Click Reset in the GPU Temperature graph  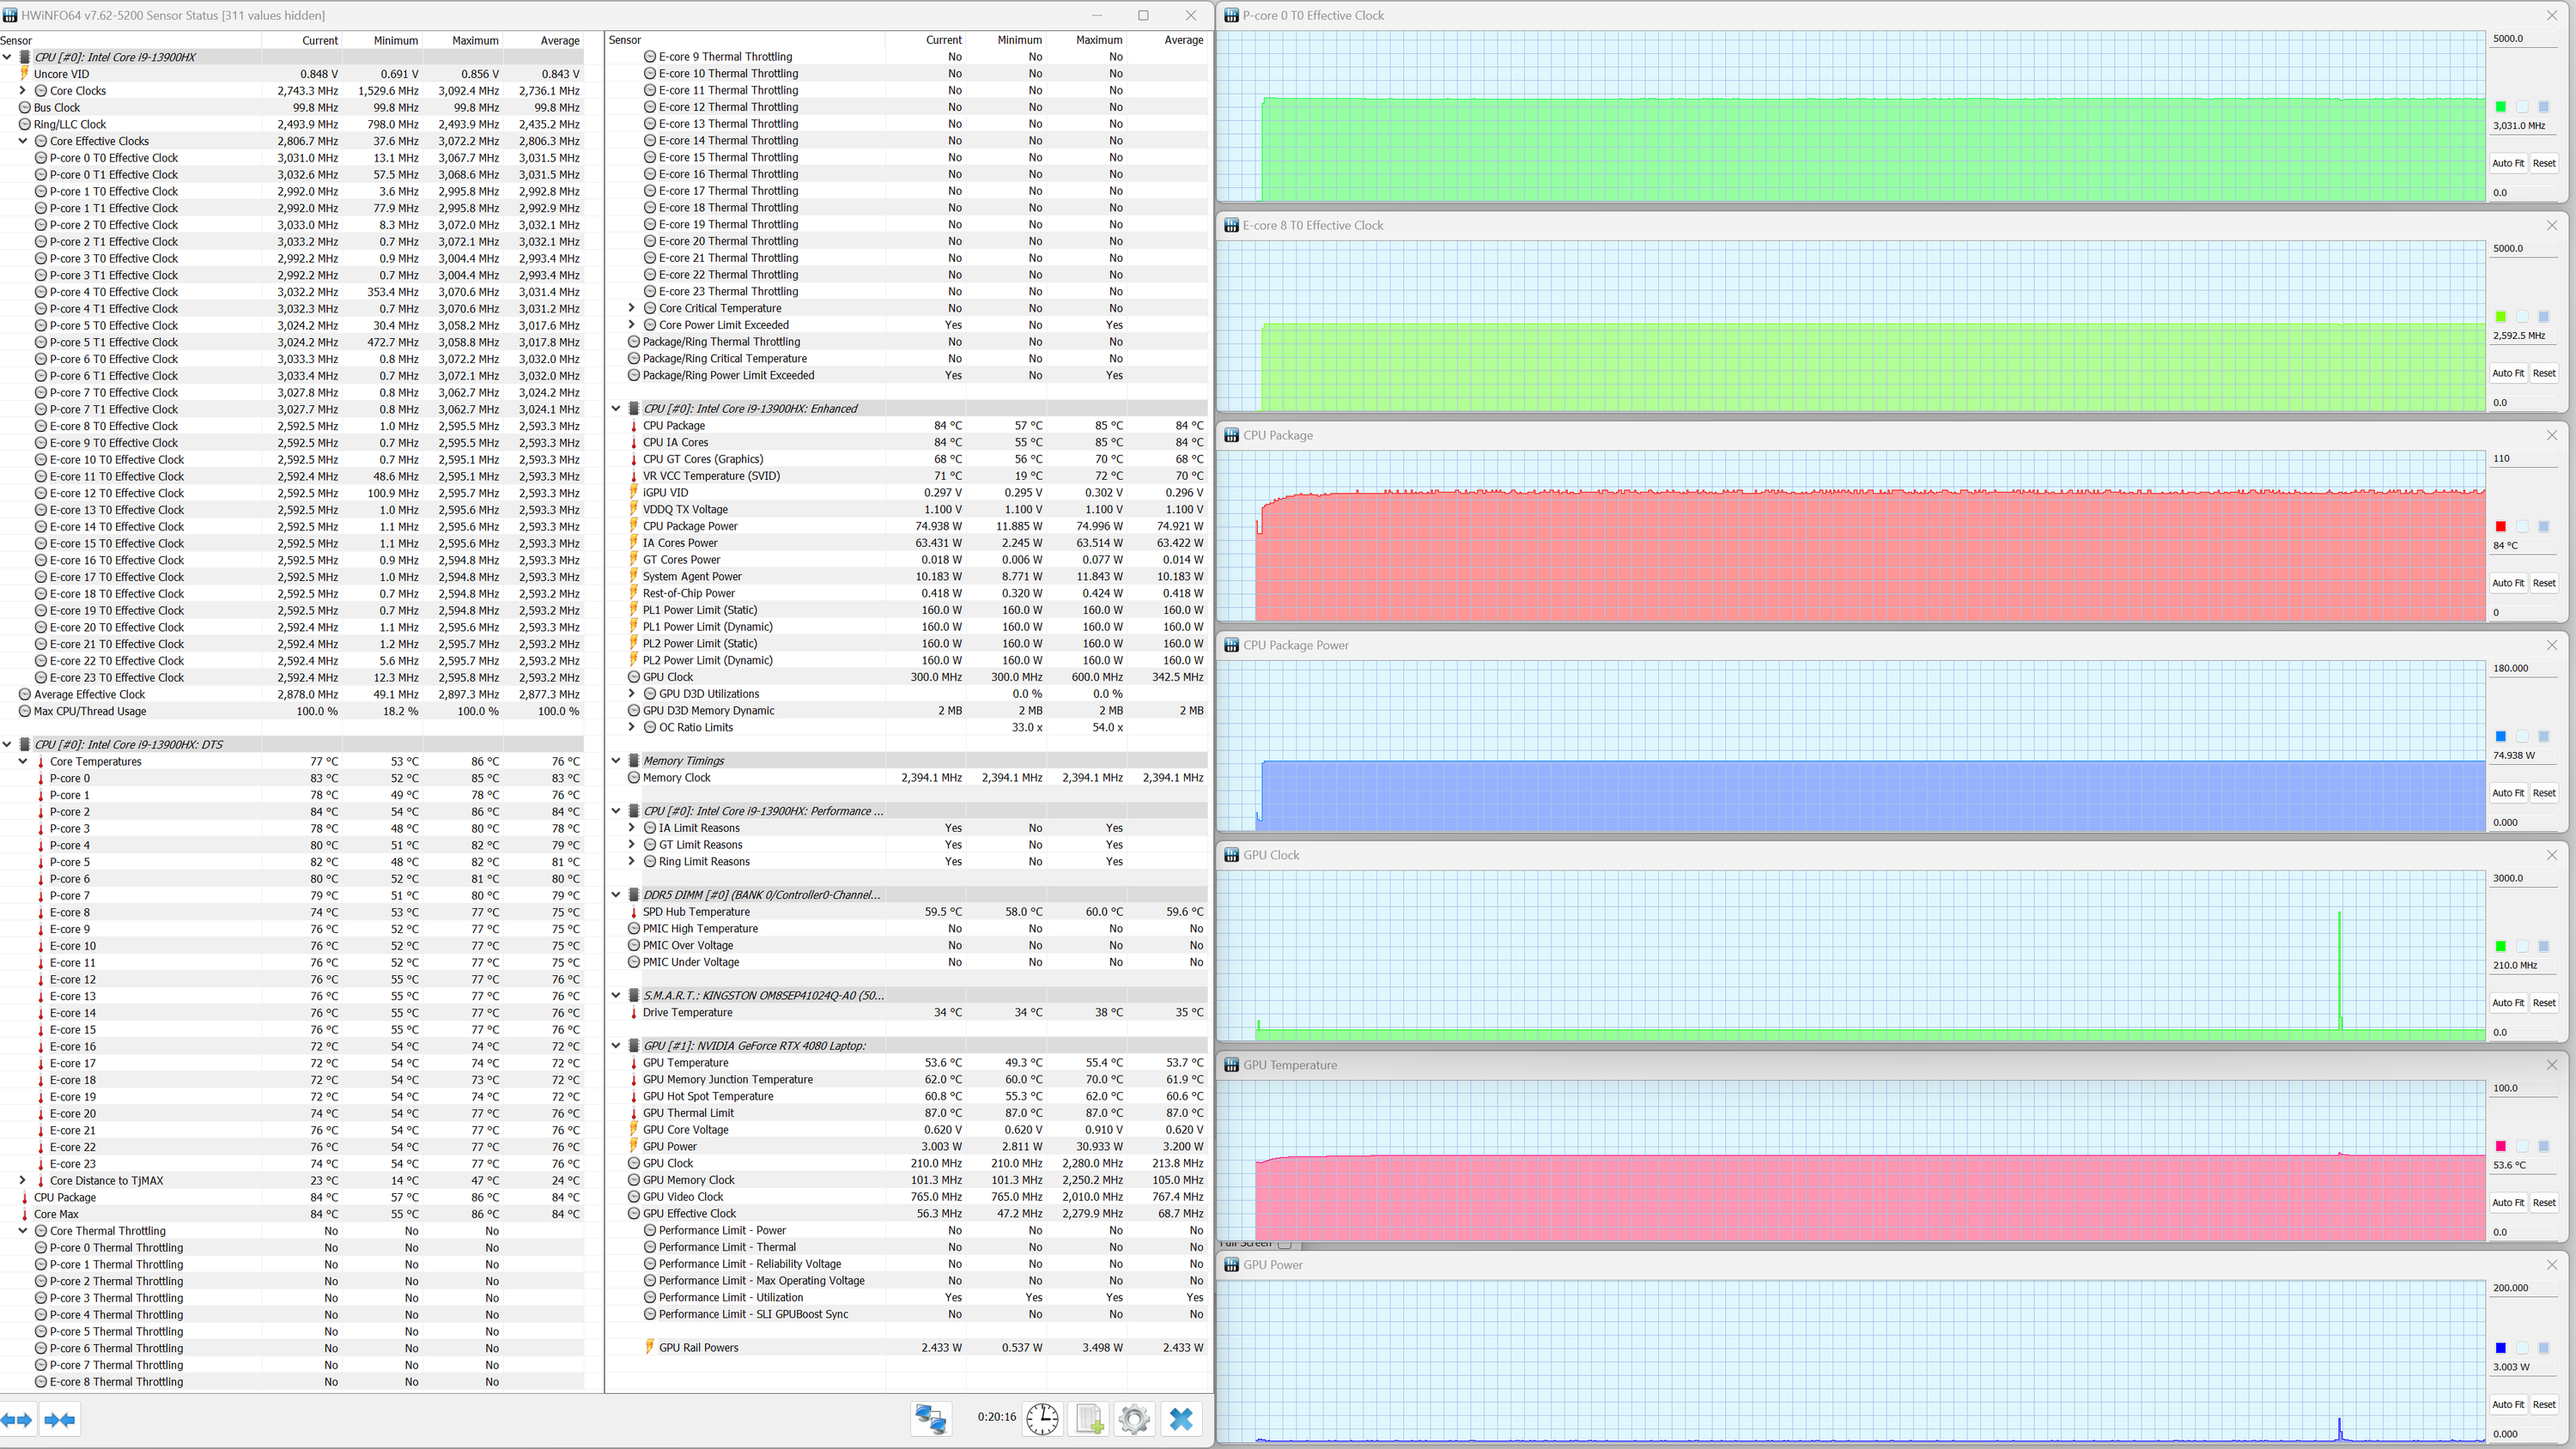2543,1203
